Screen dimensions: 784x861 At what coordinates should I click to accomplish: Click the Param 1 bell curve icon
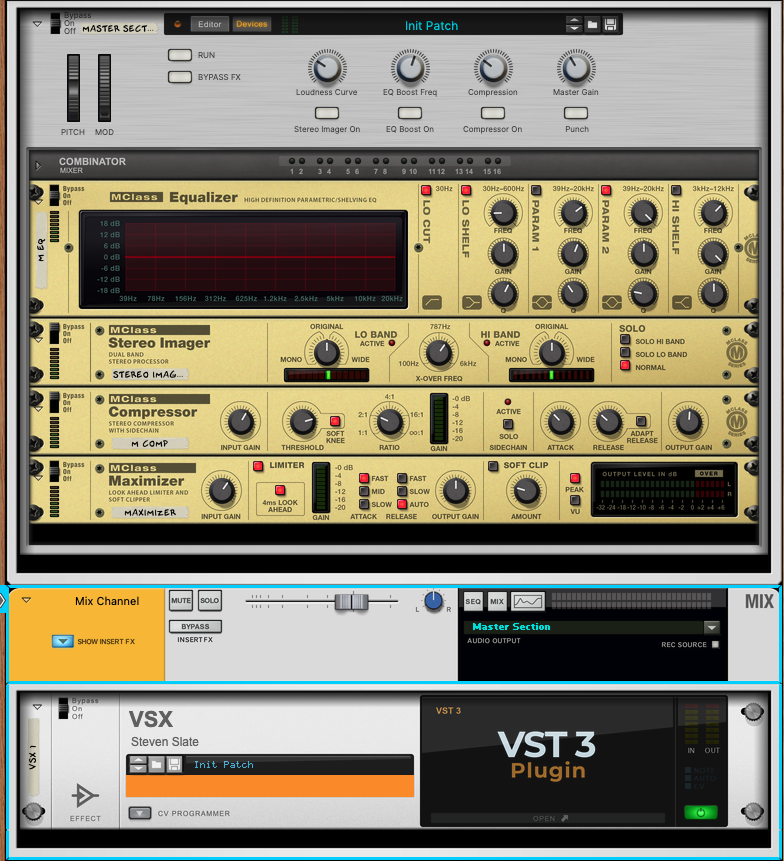pos(542,303)
